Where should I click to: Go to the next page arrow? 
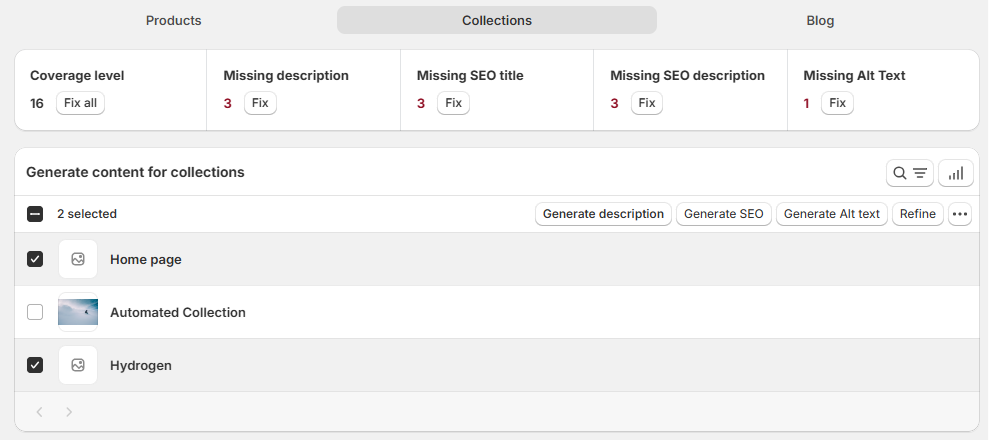69,412
